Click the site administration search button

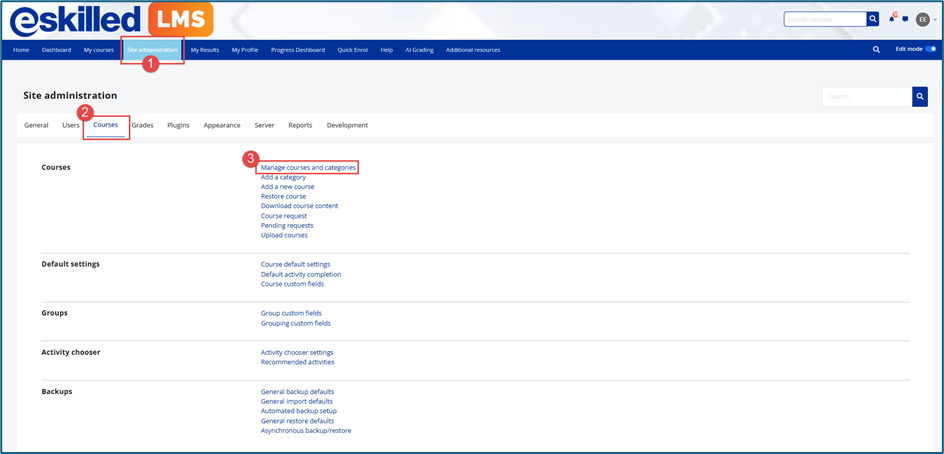click(x=919, y=97)
